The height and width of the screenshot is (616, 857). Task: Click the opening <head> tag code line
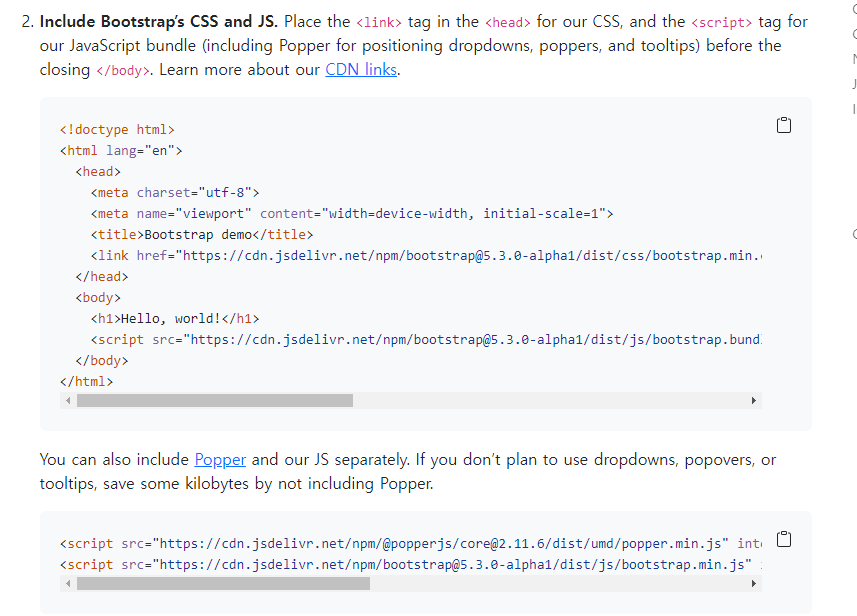(x=98, y=172)
